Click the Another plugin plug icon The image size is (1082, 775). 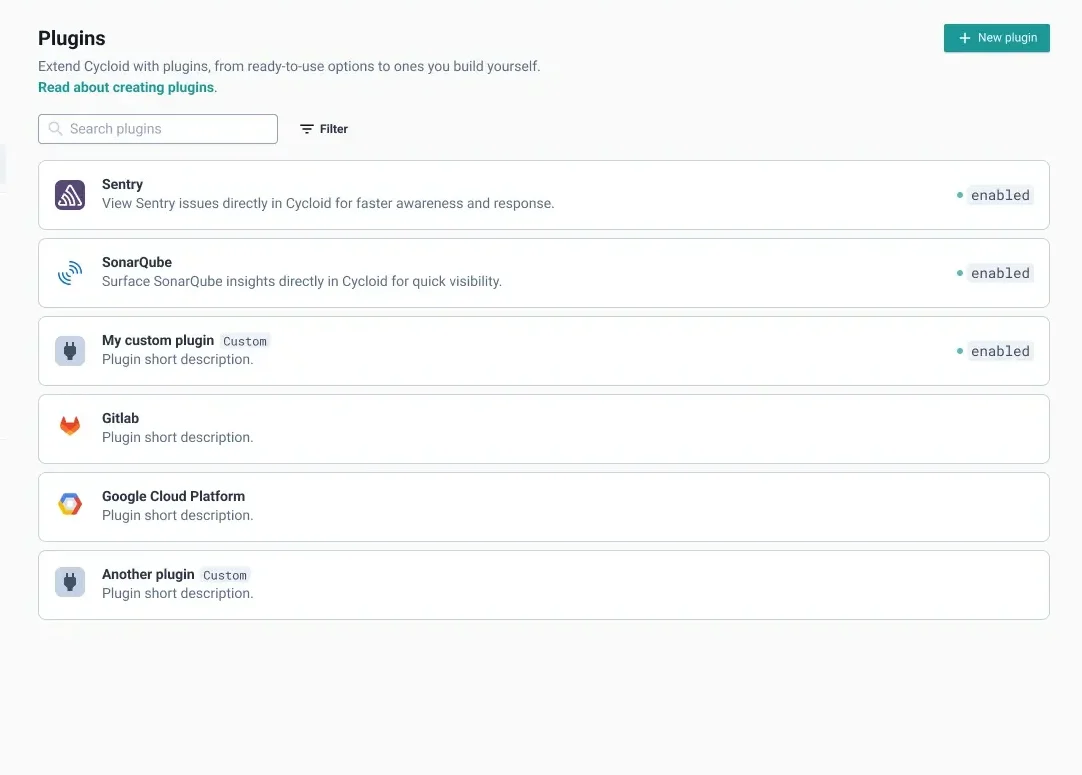click(70, 583)
